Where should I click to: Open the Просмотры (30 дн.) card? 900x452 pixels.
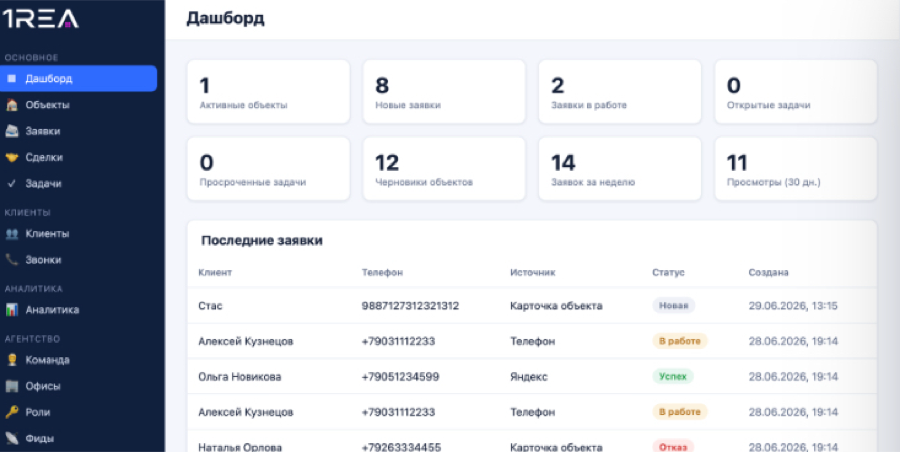(x=796, y=169)
